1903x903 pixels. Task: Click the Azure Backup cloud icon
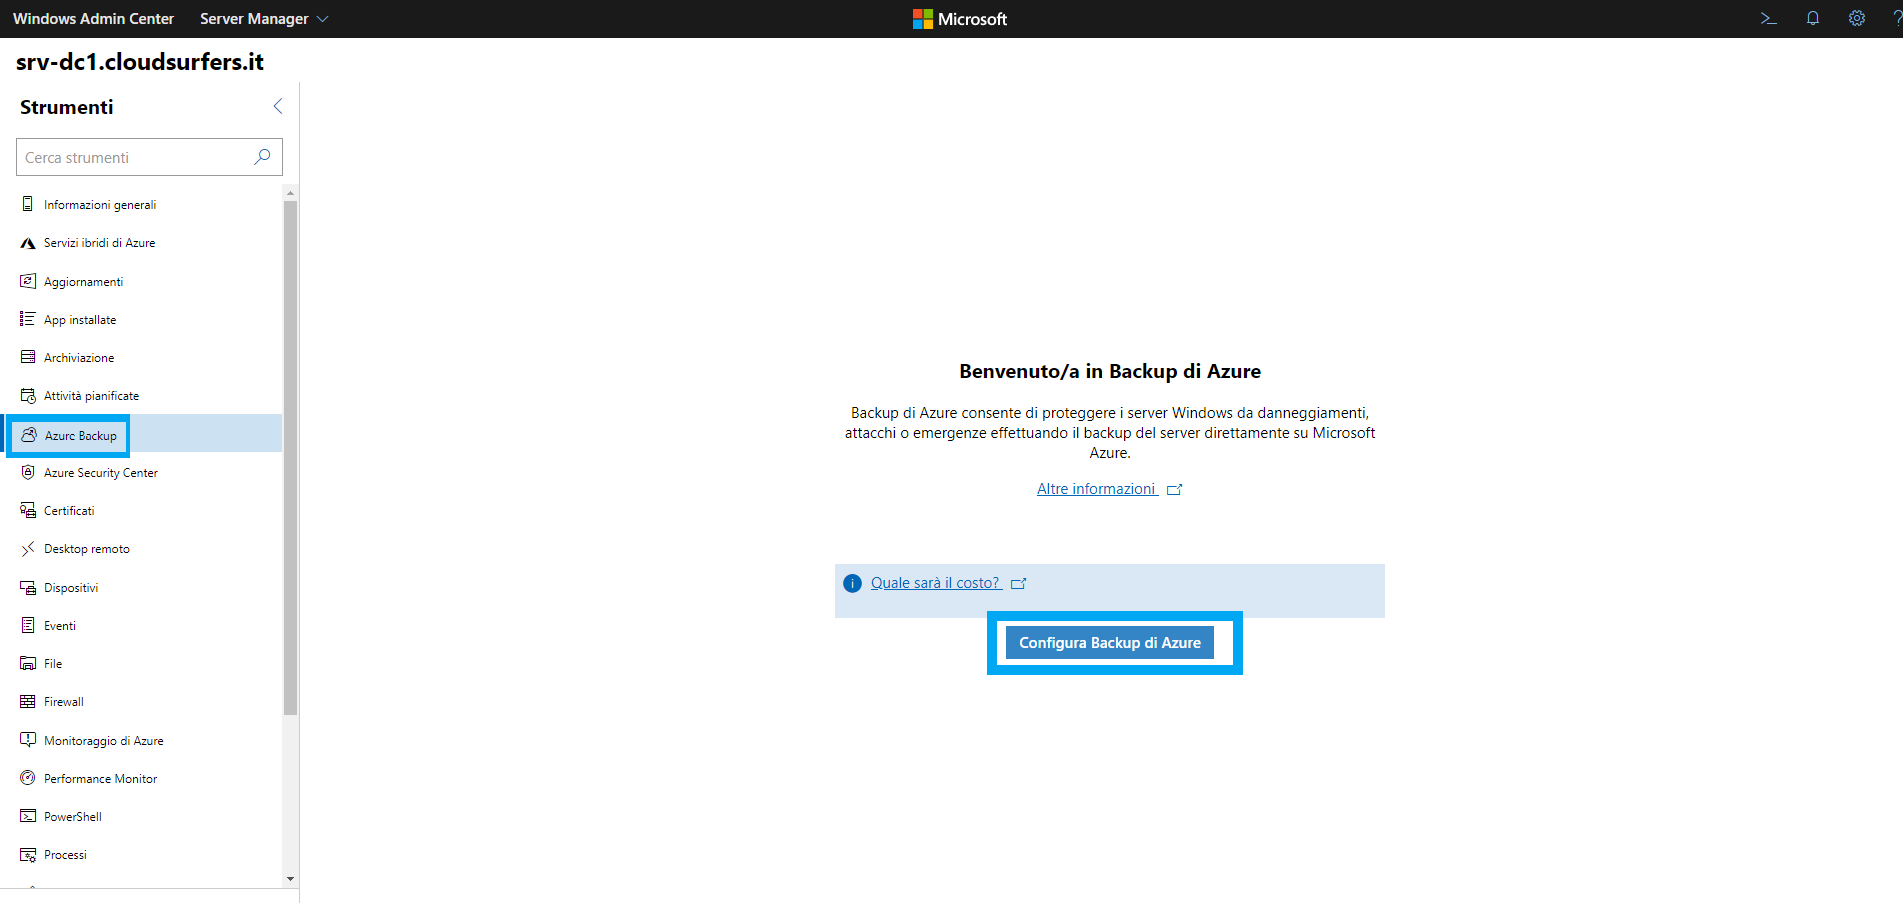tap(29, 435)
